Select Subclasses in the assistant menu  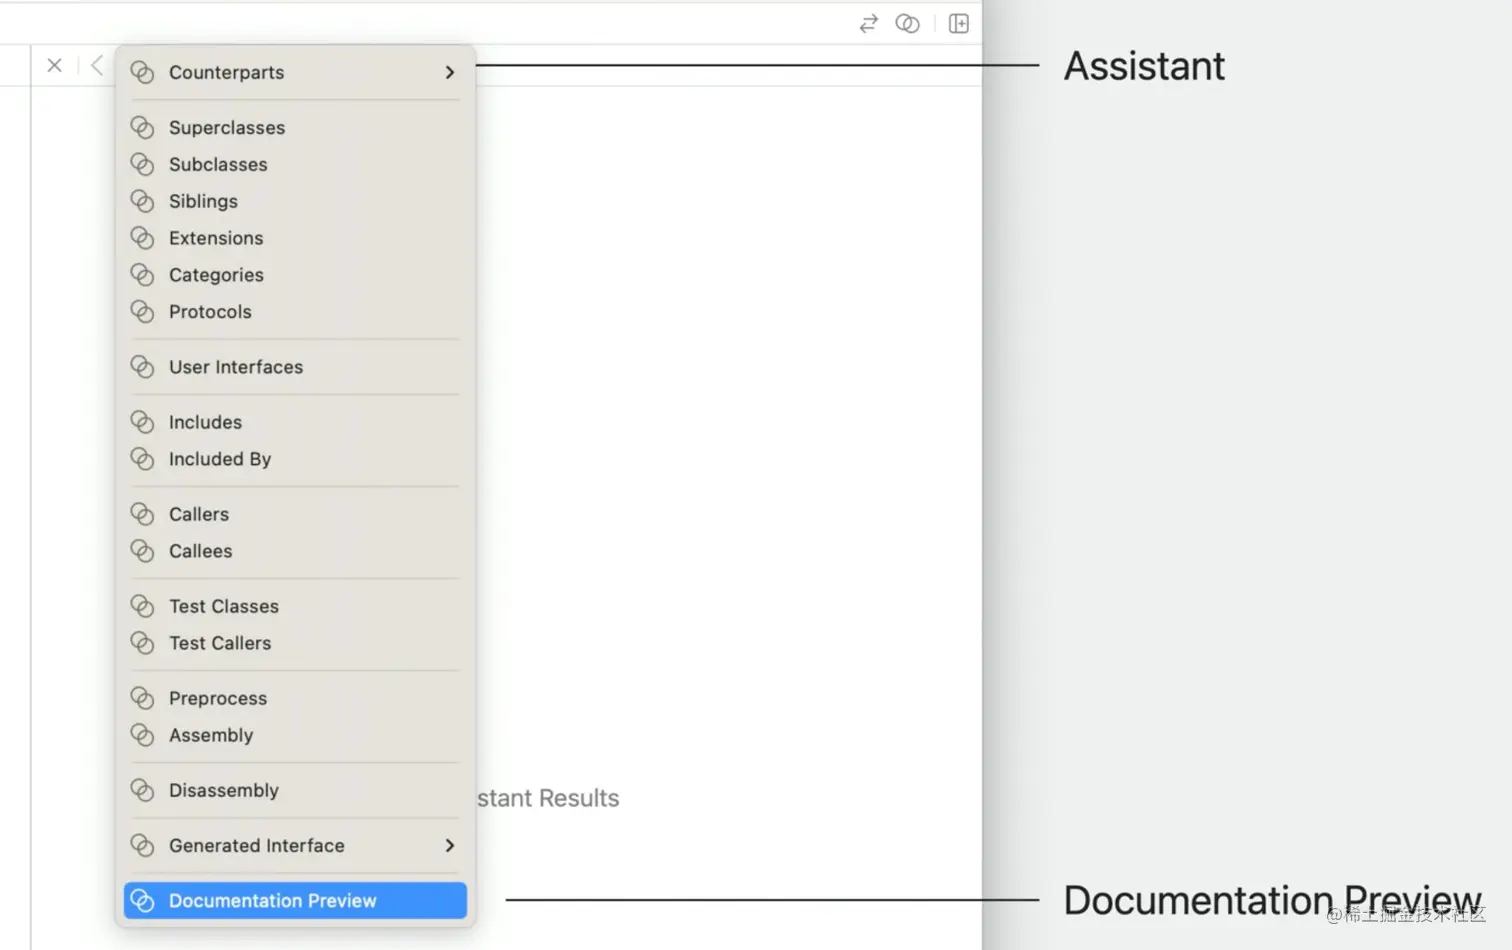click(218, 164)
